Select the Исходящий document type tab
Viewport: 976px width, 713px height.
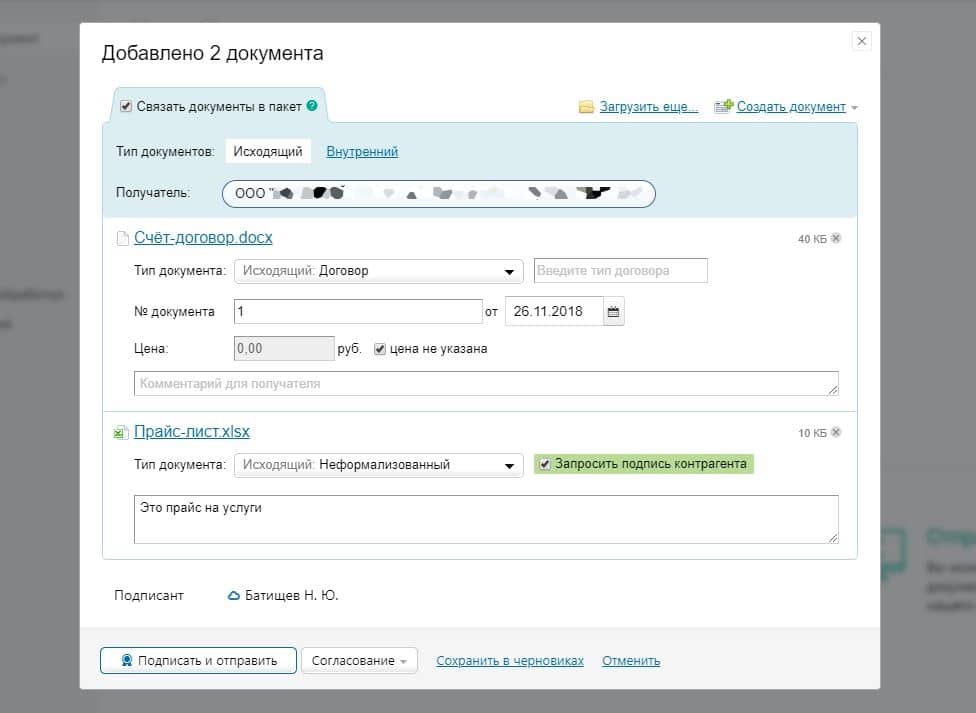(267, 152)
